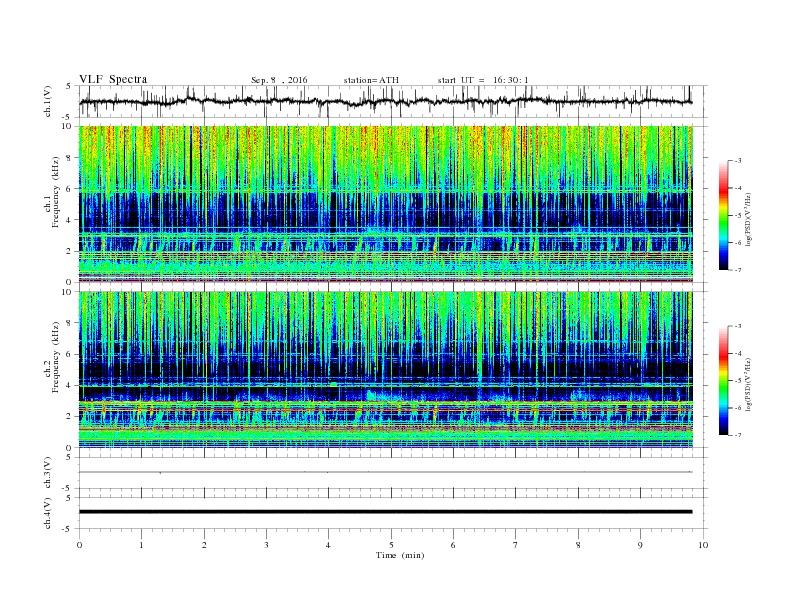Click inside the ch.1 spectrogram panel
The height and width of the screenshot is (612, 792).
pos(385,204)
